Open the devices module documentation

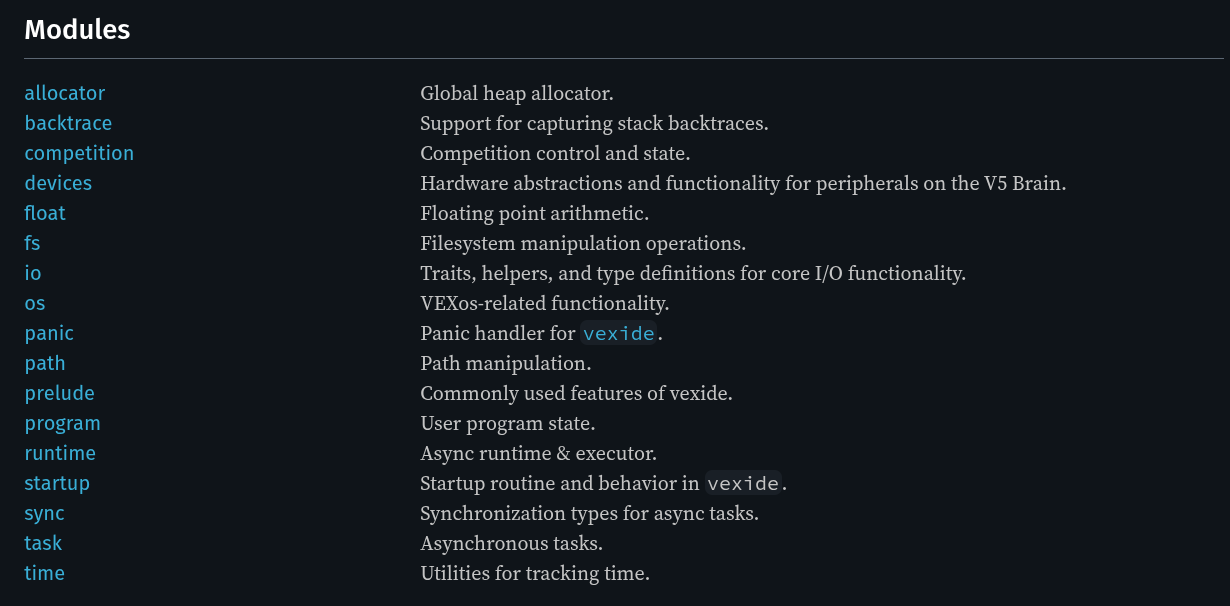(x=58, y=183)
